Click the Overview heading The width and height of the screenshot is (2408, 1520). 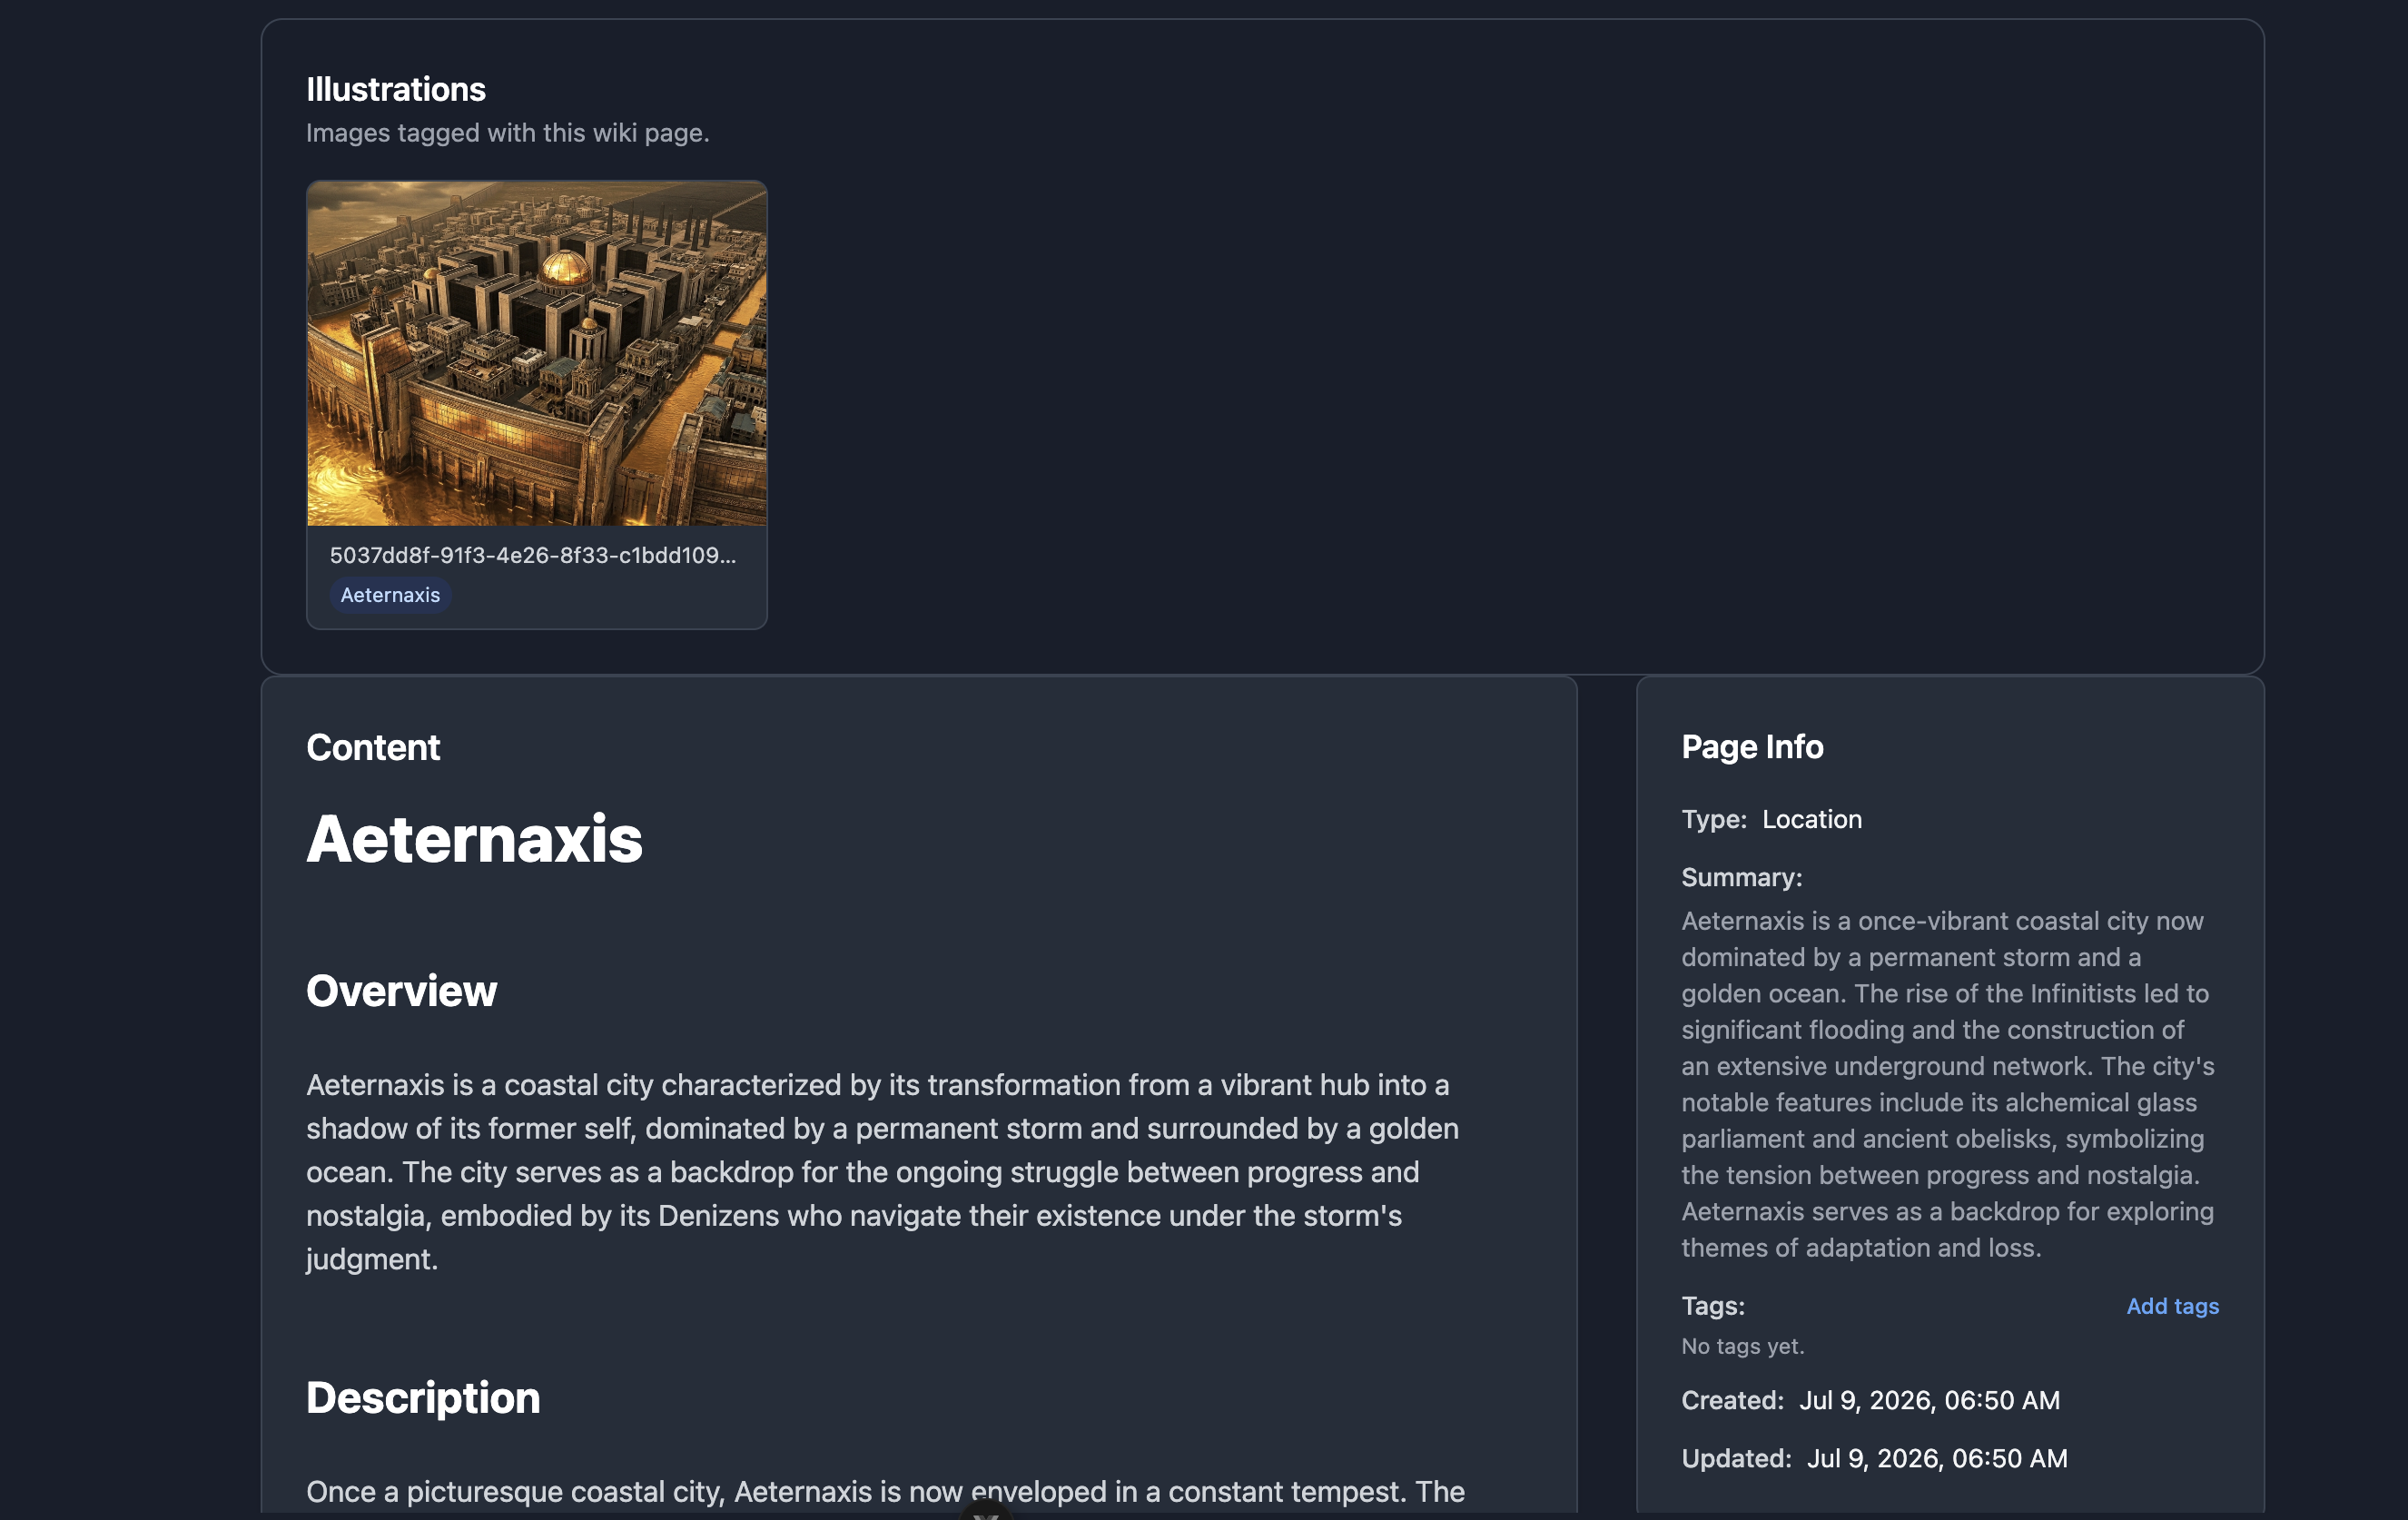pyautogui.click(x=402, y=991)
